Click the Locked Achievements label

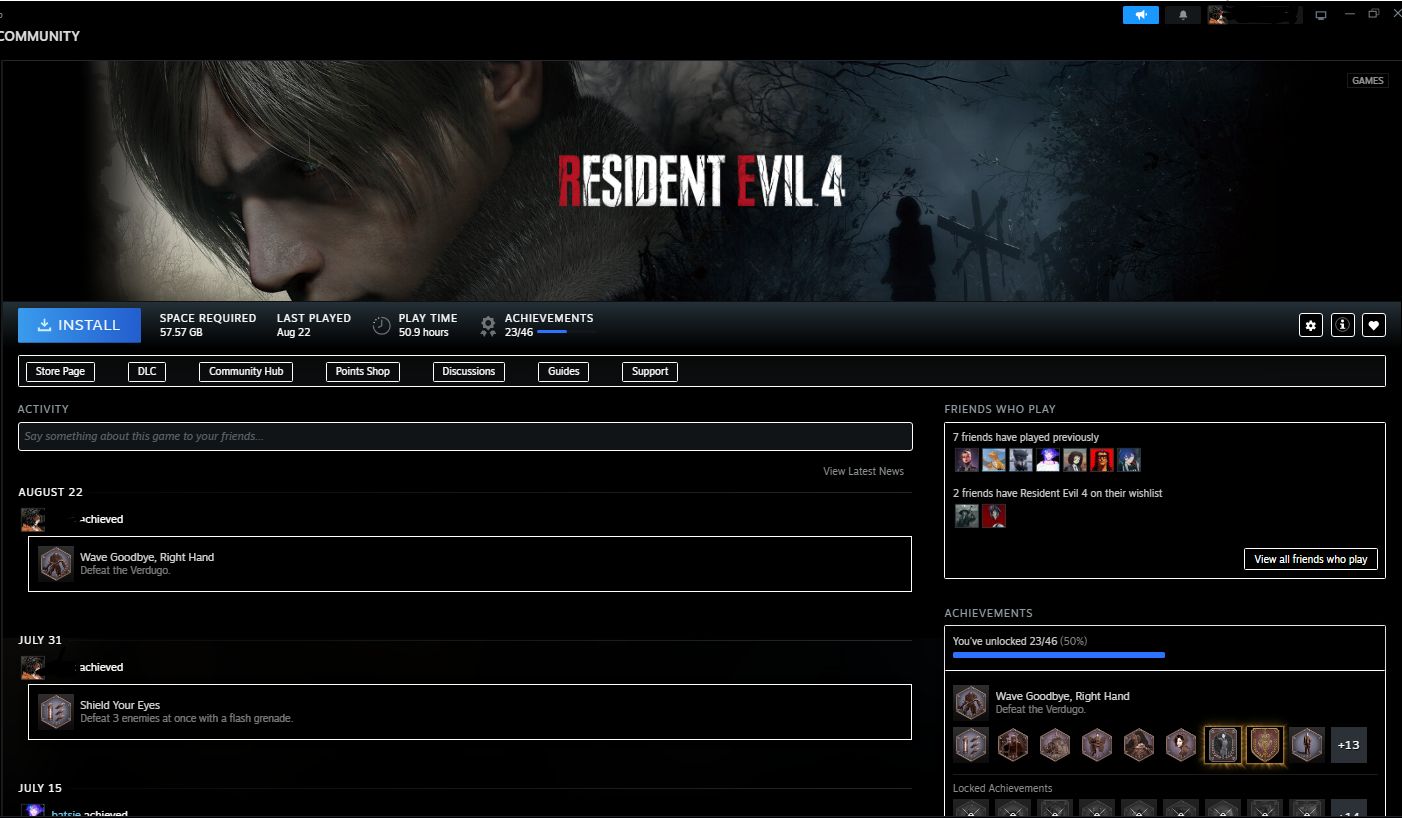[1003, 788]
